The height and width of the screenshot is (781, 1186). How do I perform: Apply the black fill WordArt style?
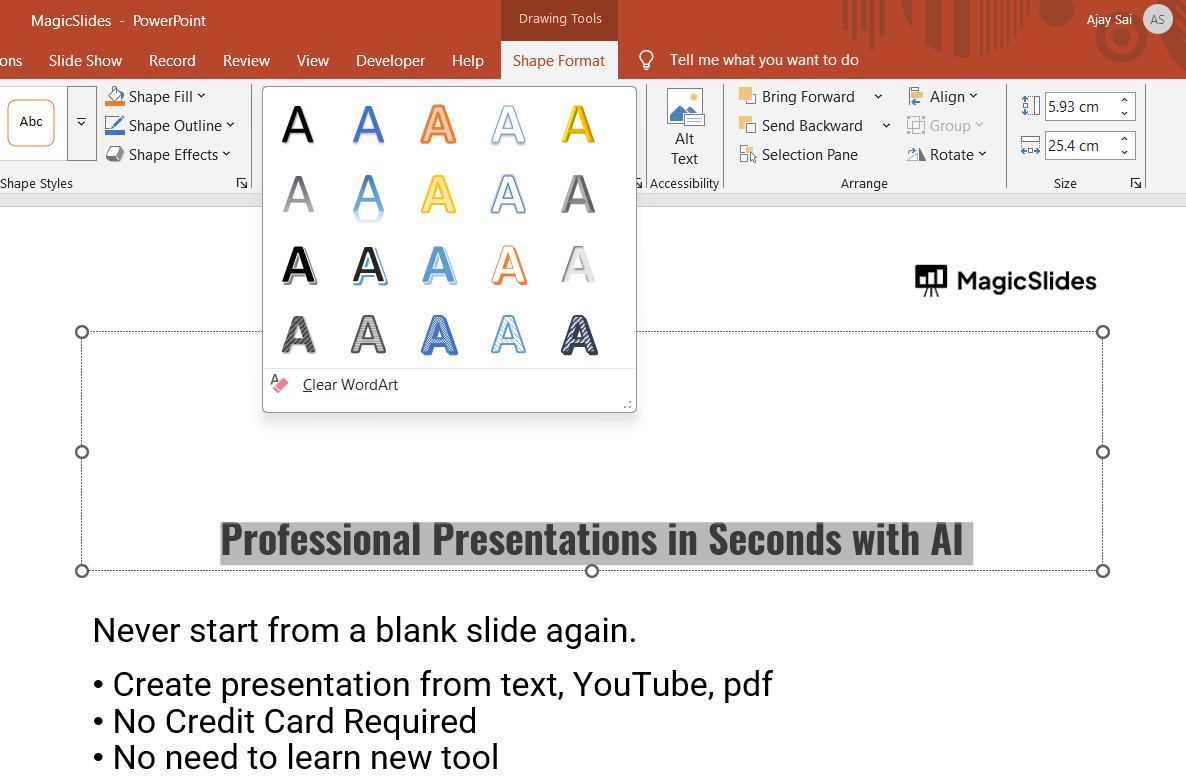coord(298,125)
